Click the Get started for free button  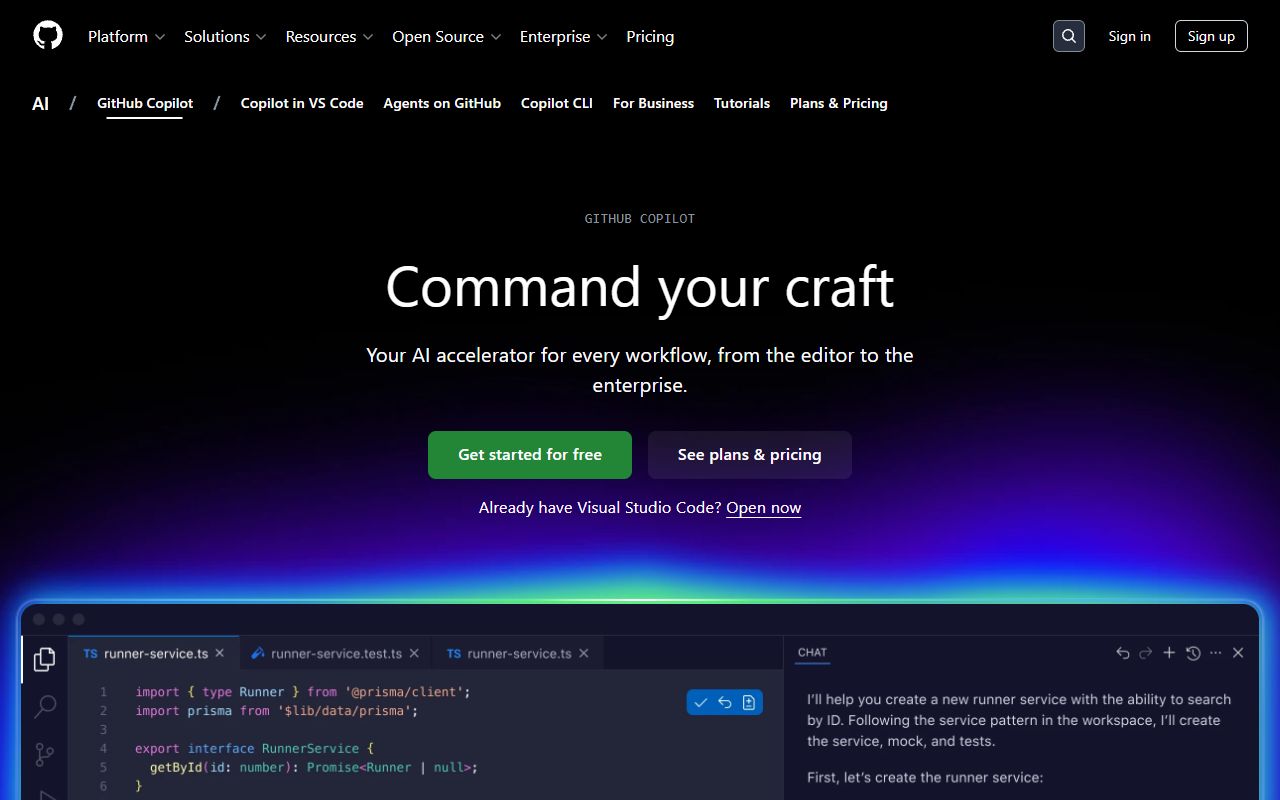530,455
